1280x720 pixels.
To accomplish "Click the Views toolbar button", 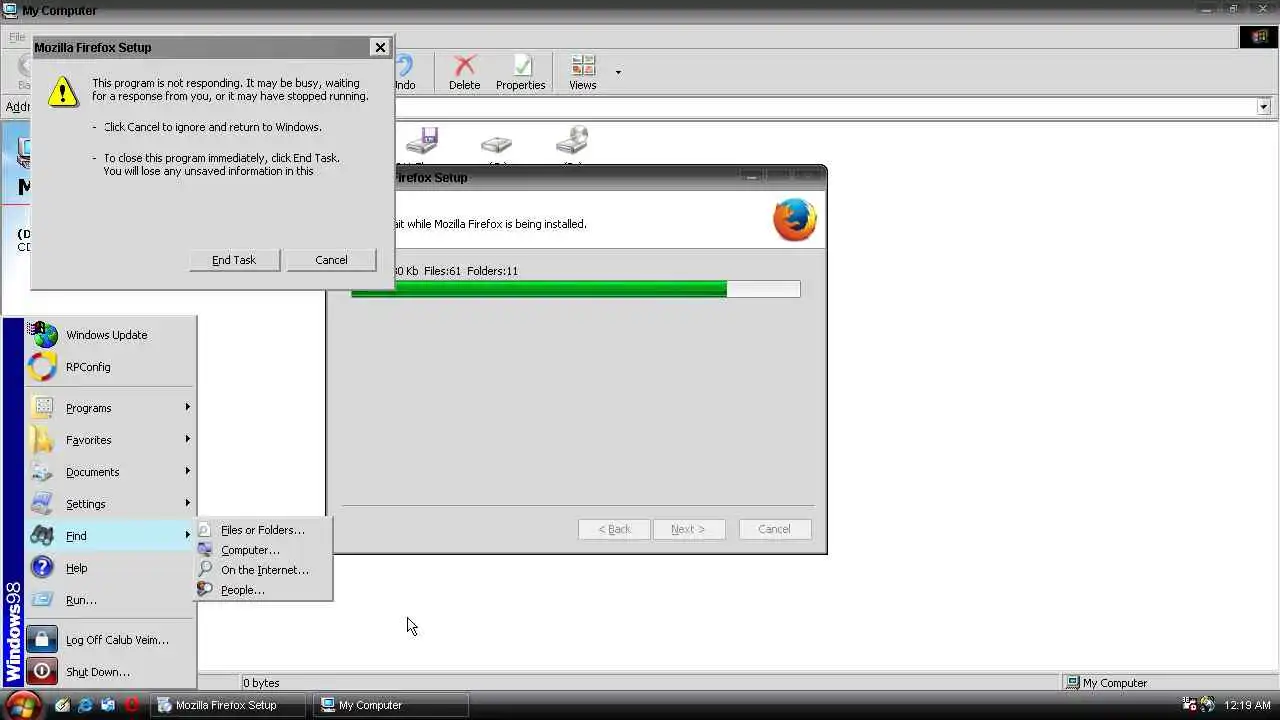I will coord(583,73).
